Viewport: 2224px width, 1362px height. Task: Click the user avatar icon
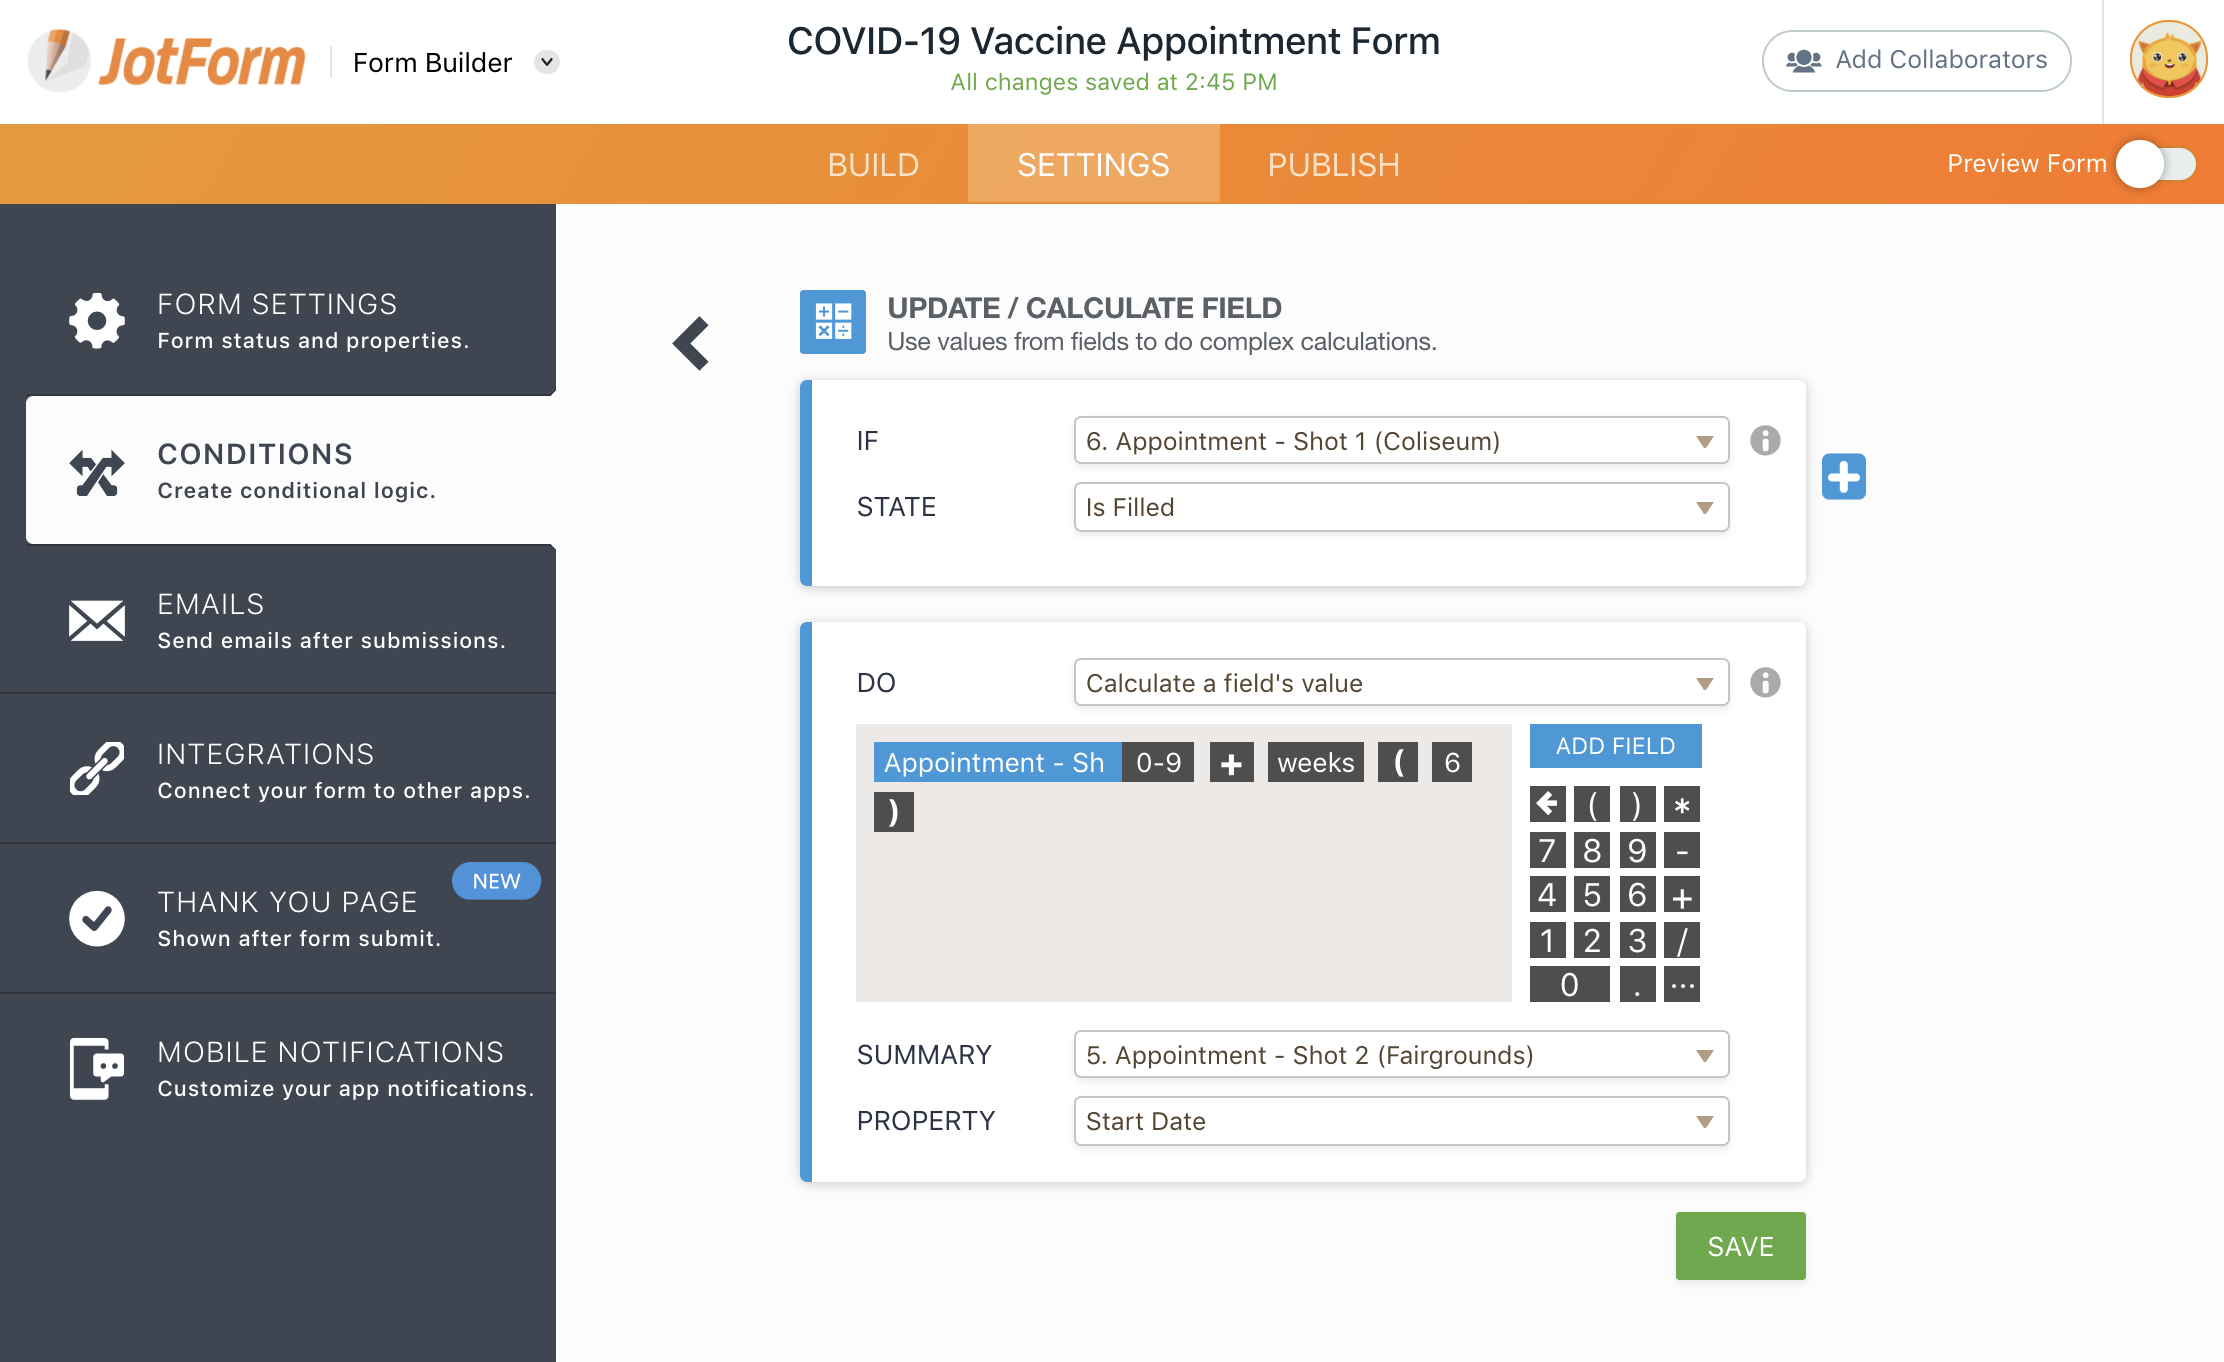pos(2167,60)
